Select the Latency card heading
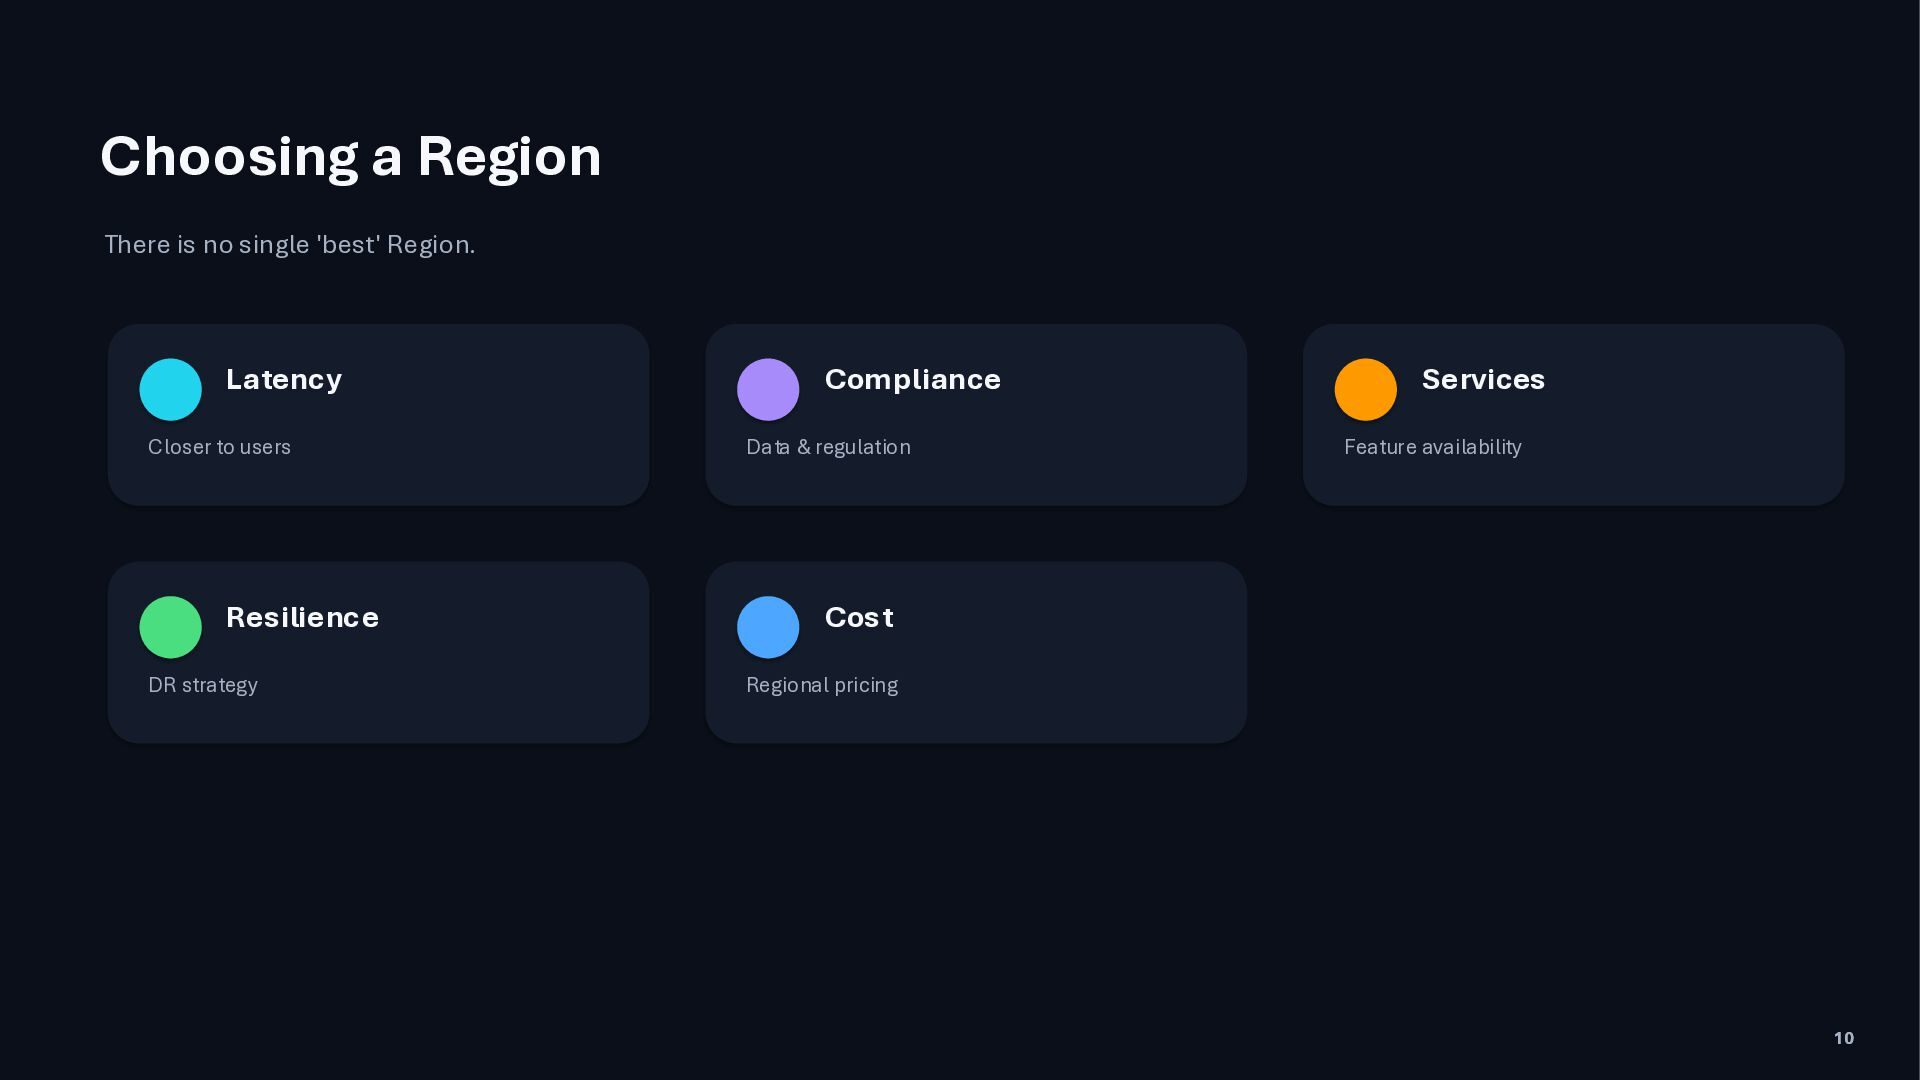 pyautogui.click(x=284, y=380)
